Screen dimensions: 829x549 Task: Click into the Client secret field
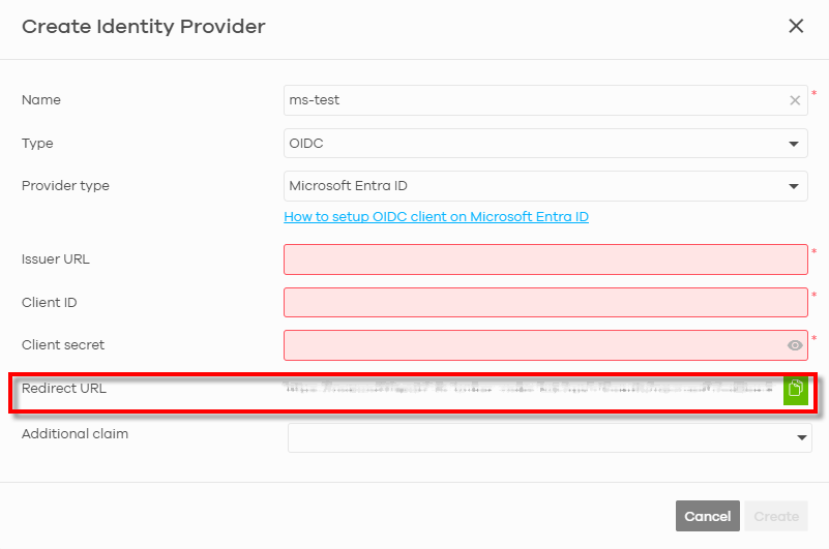534,345
